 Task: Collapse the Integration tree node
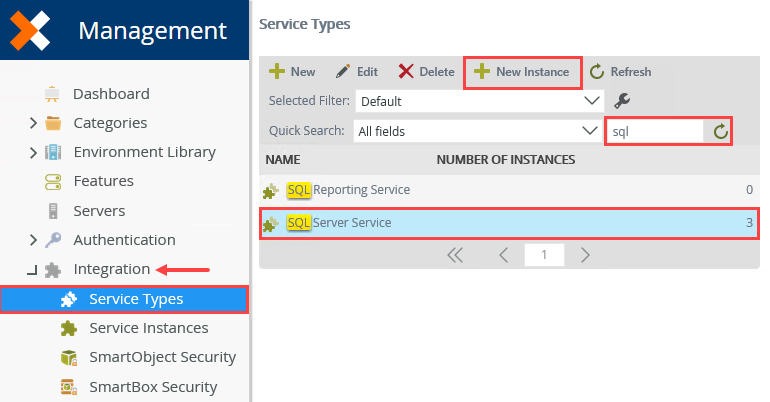(32, 270)
